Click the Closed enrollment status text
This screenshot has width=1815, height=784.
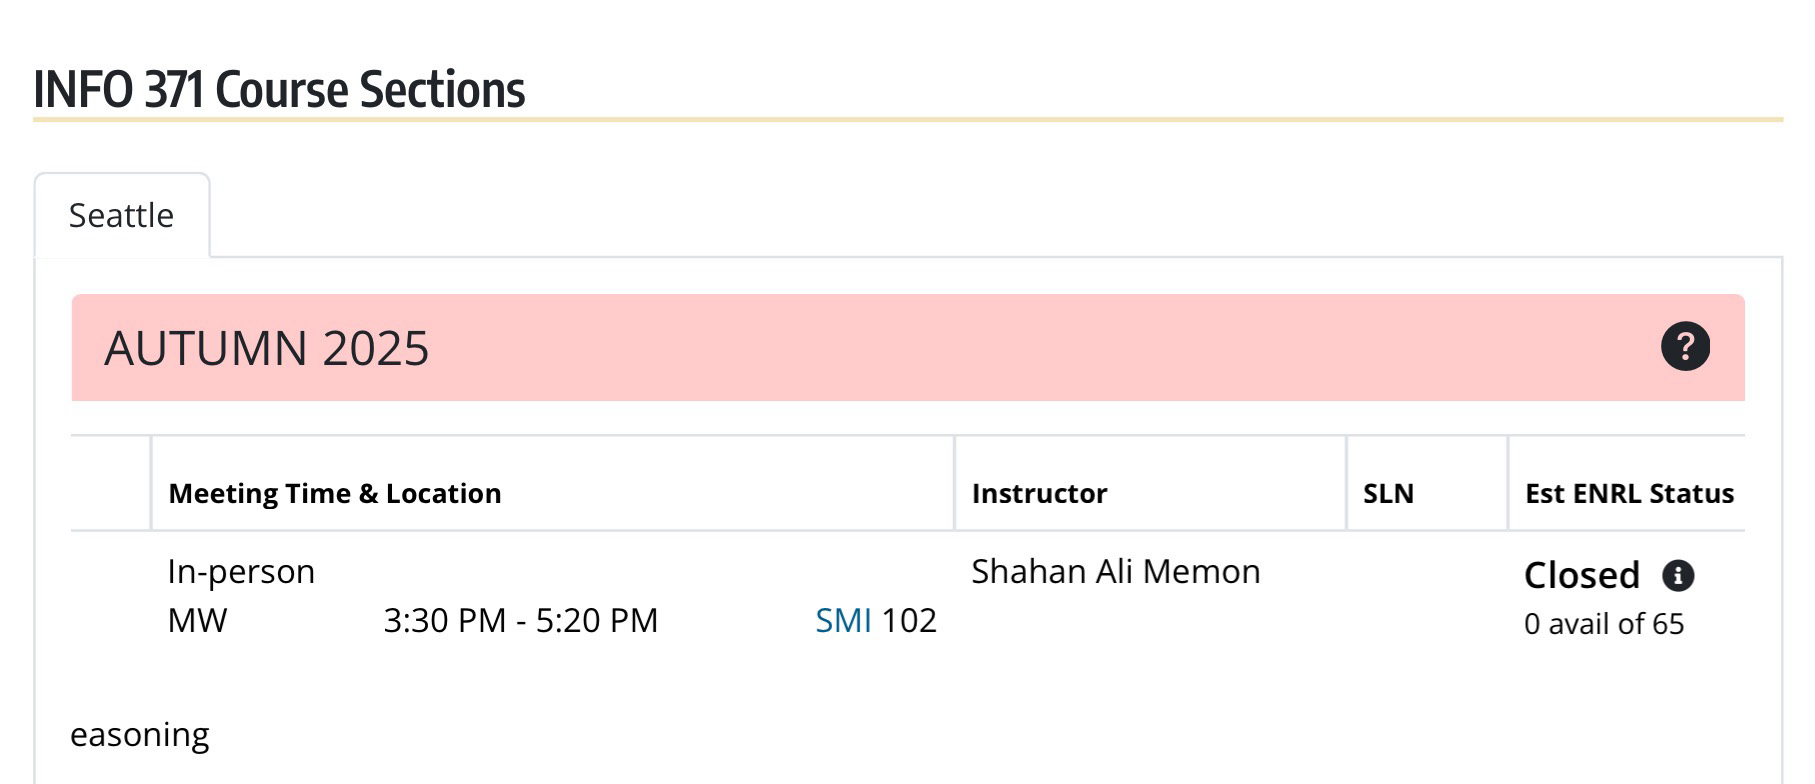point(1581,575)
